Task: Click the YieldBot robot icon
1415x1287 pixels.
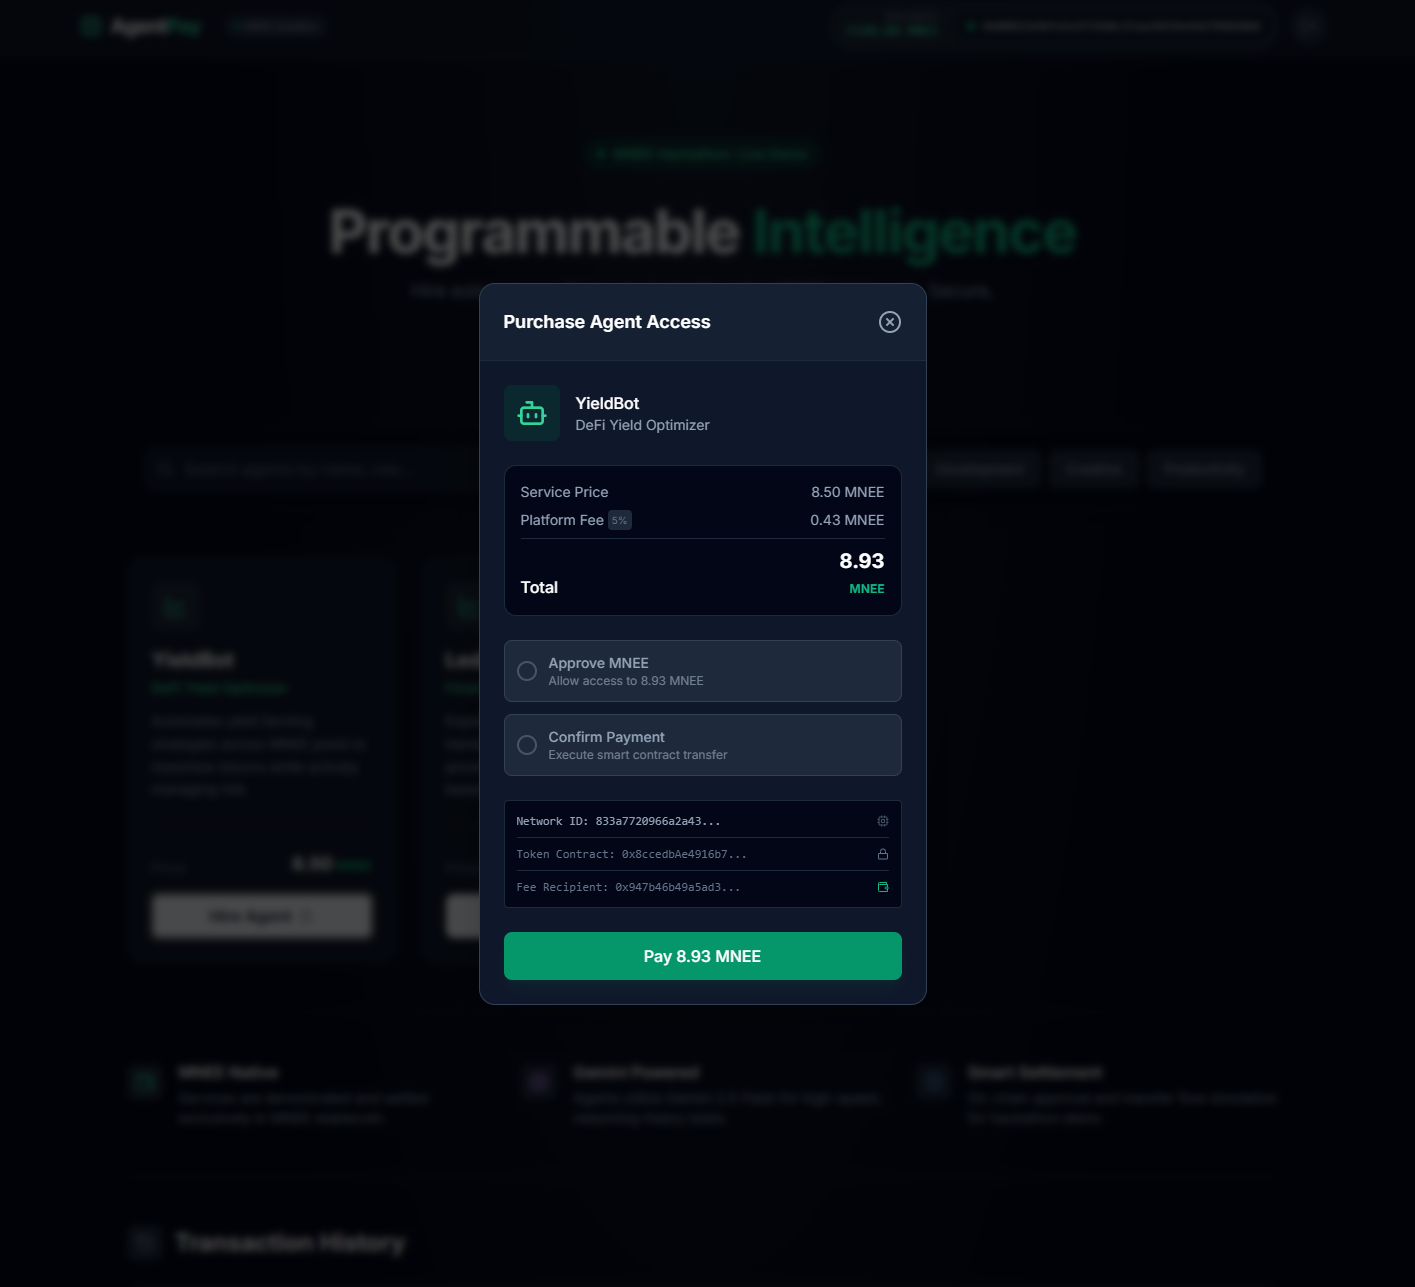Action: coord(532,413)
